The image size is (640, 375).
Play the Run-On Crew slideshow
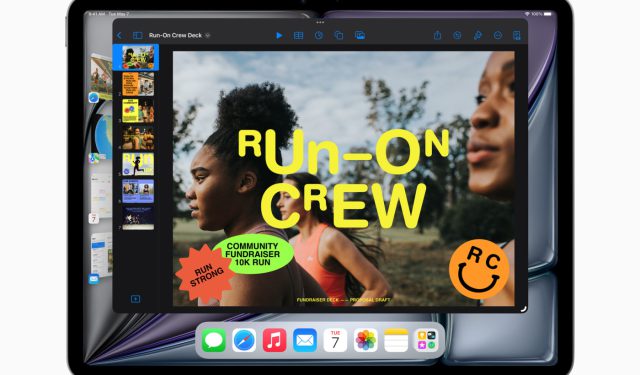[279, 36]
